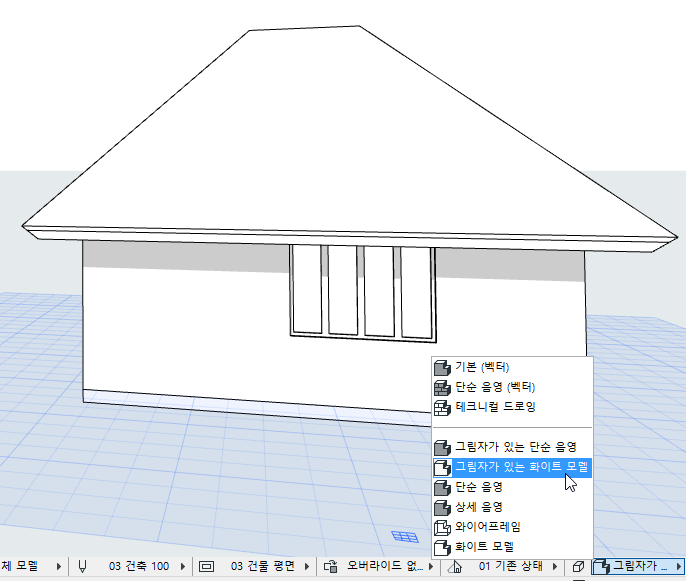Click the 화이트 모델 white cube icon
Screen dimensions: 686x581
442,548
